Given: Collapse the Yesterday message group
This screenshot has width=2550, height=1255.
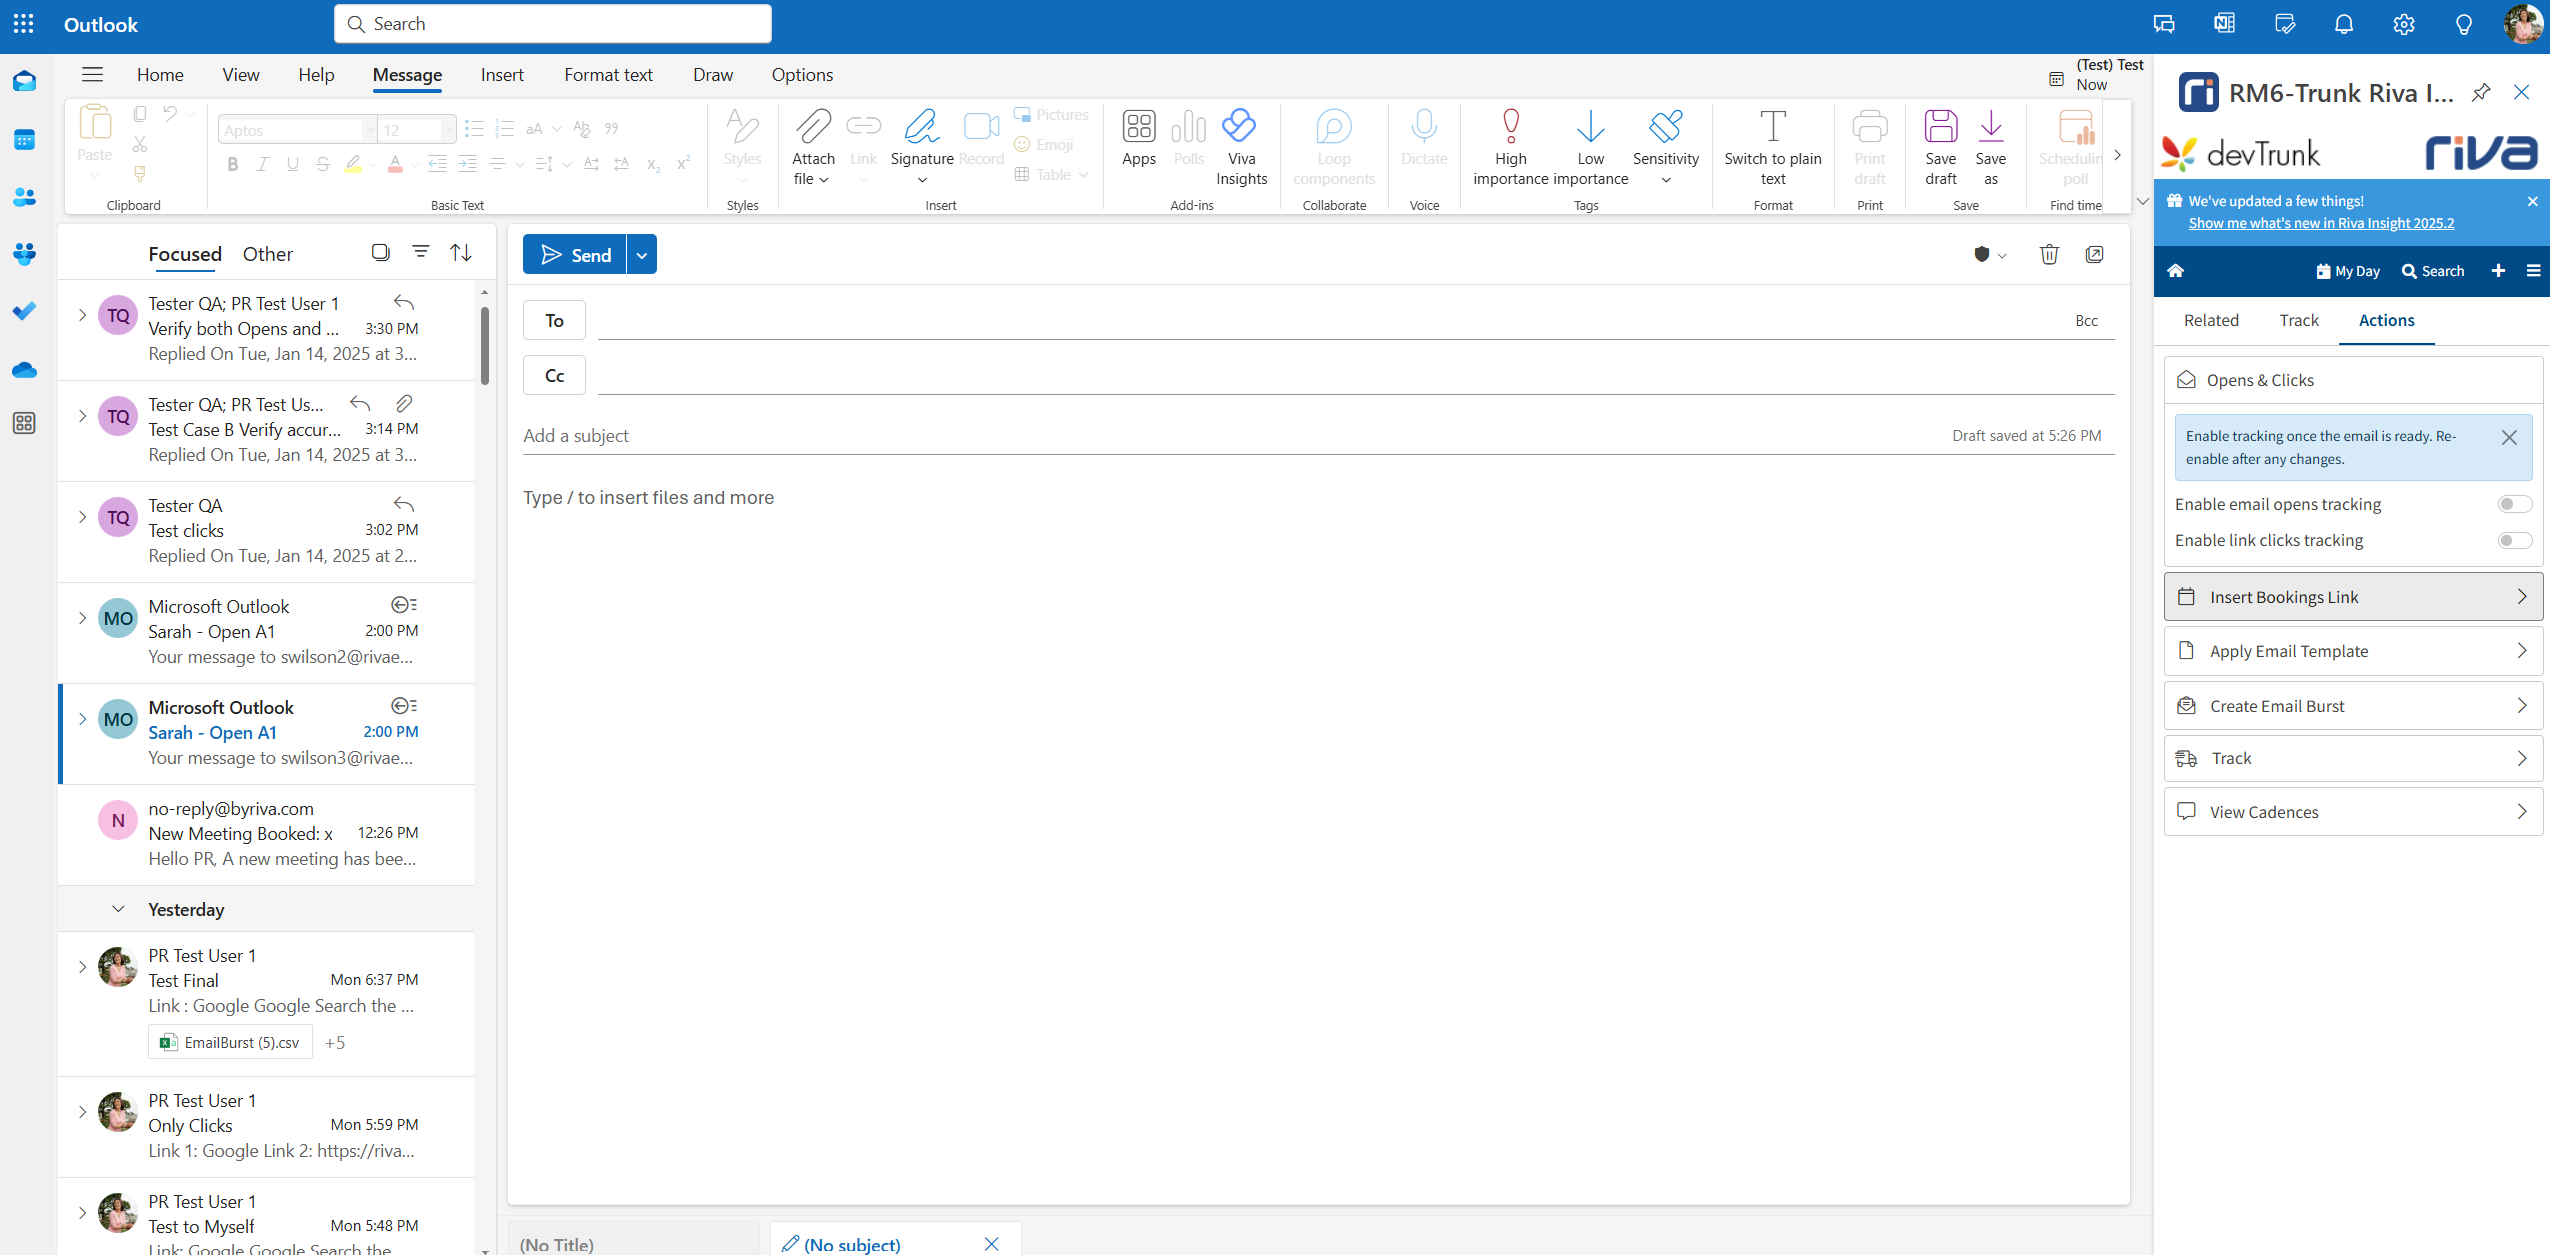Looking at the screenshot, I should click(x=118, y=909).
